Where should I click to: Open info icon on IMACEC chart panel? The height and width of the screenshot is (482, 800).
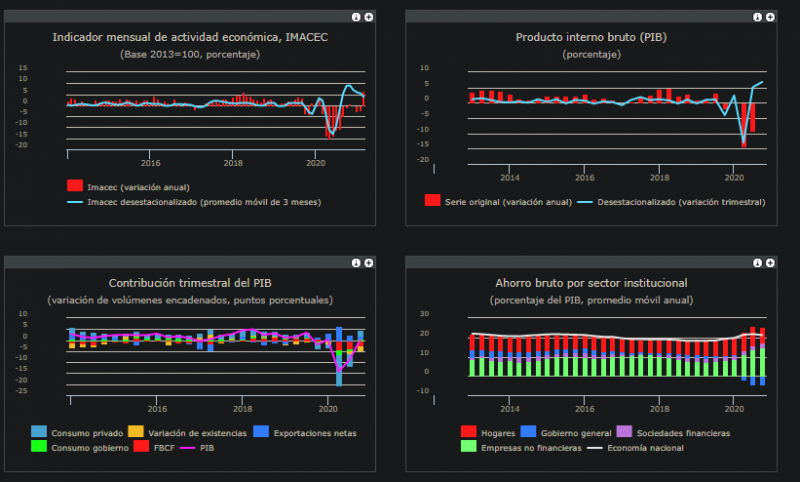(357, 18)
